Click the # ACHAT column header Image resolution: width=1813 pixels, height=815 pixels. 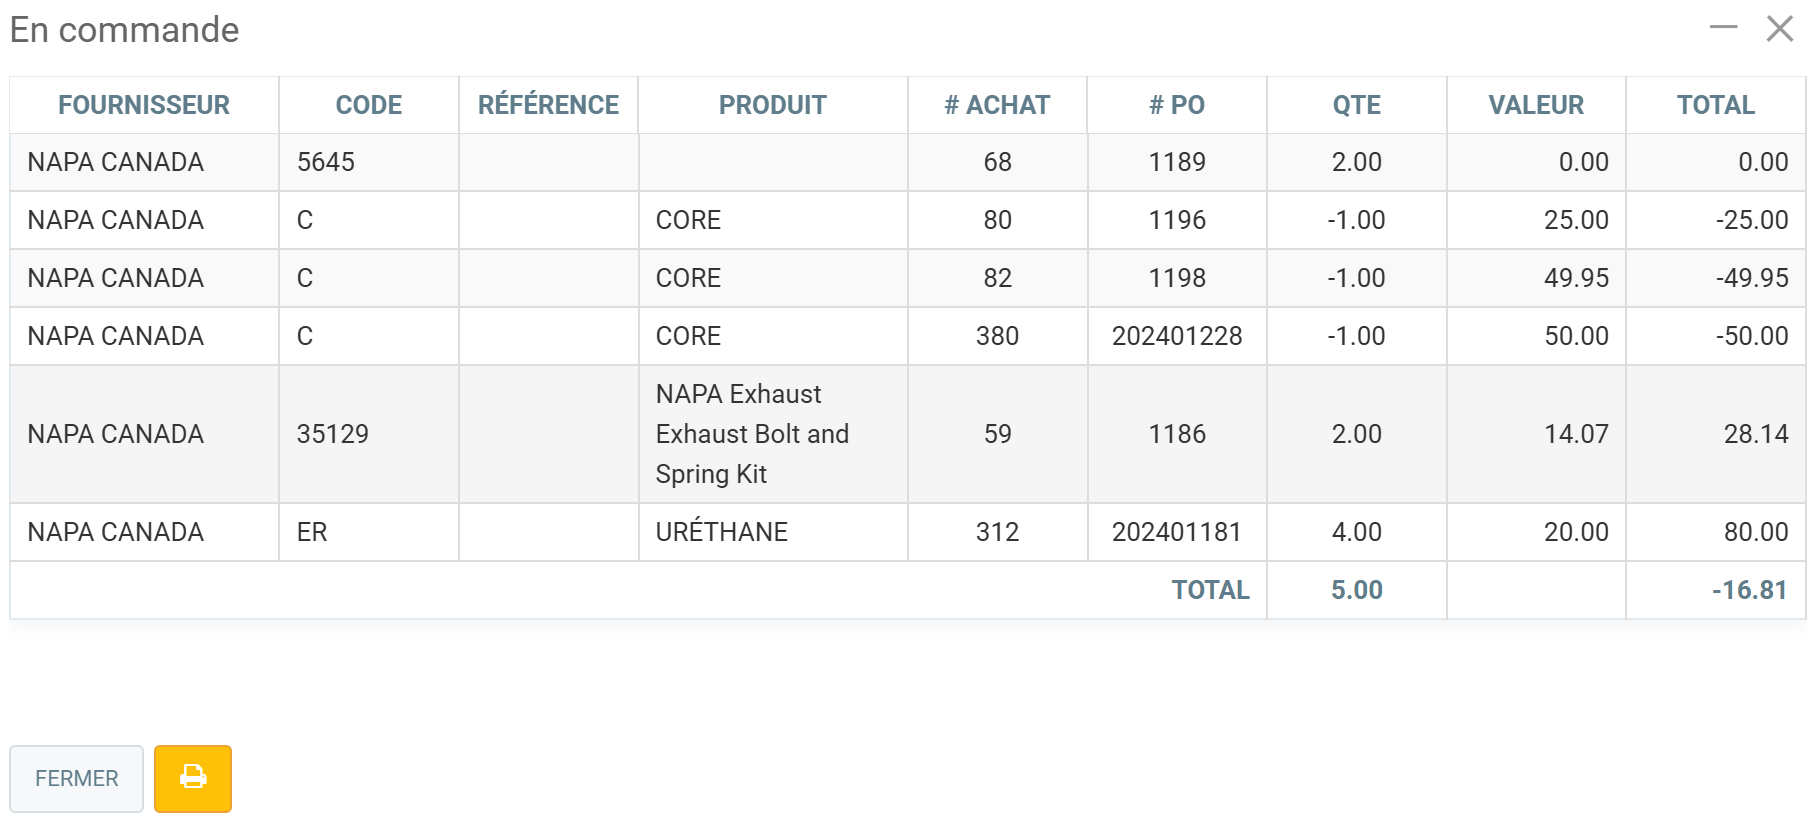tap(997, 105)
